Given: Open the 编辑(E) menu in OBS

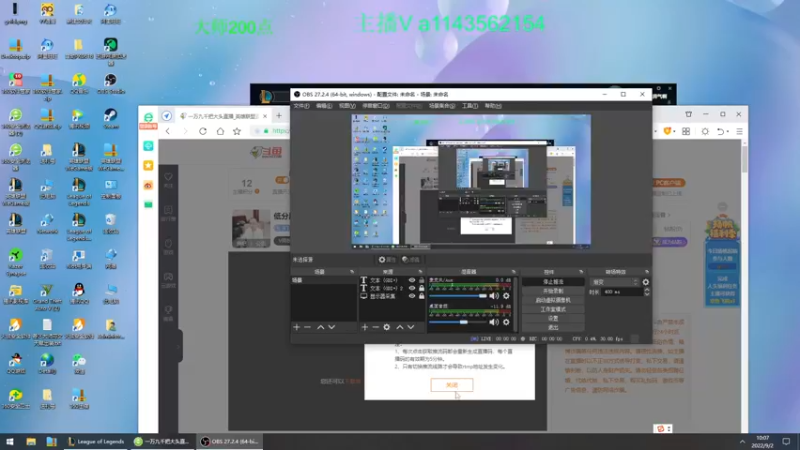Looking at the screenshot, I should click(x=324, y=106).
